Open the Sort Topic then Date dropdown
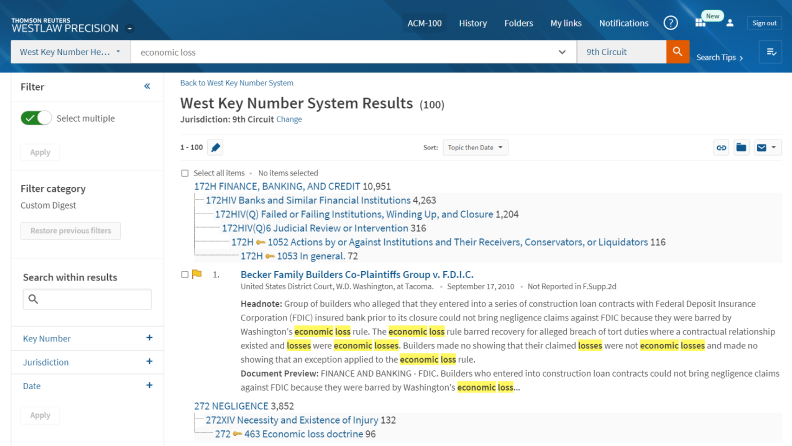Viewport: 792px width, 446px height. [x=475, y=147]
